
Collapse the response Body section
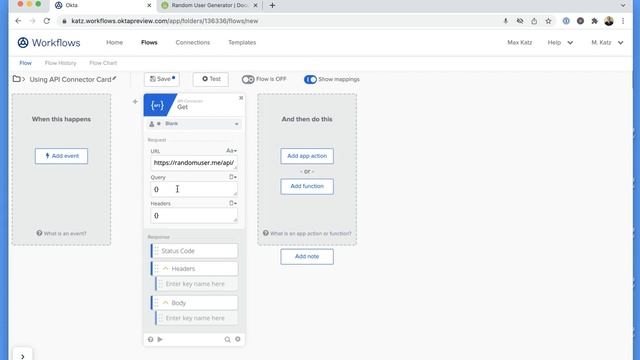165,302
